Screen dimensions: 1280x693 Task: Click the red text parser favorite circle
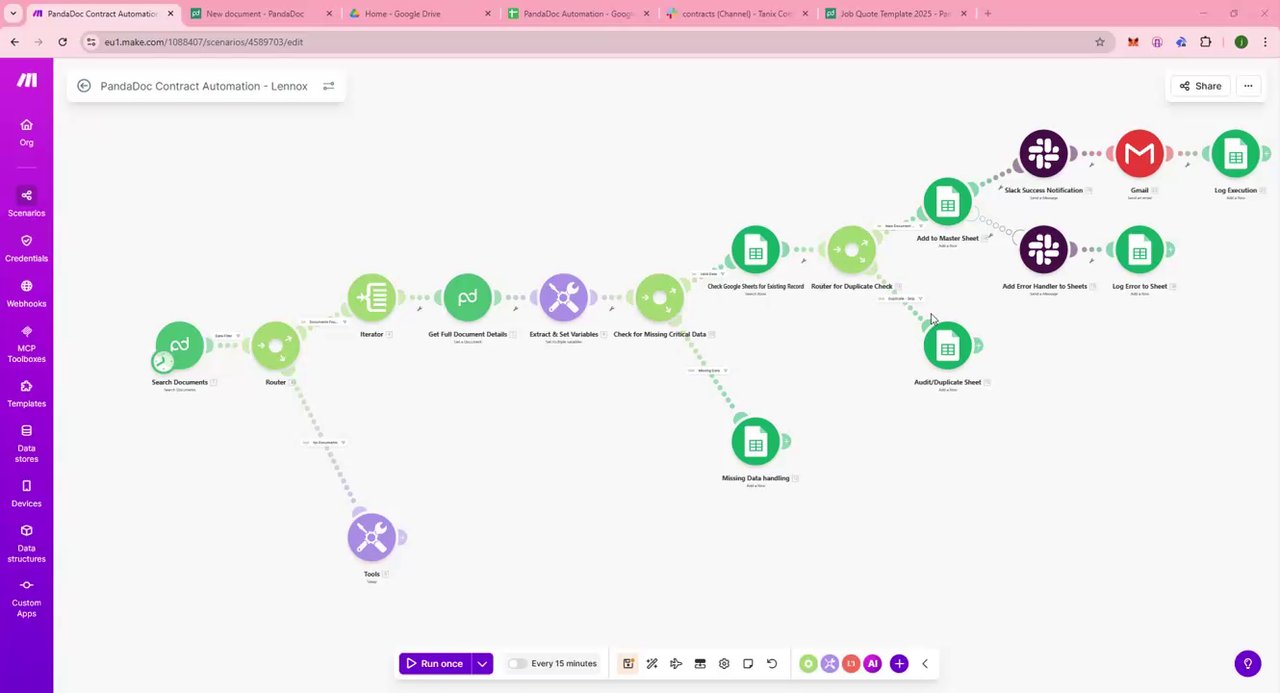tap(851, 664)
